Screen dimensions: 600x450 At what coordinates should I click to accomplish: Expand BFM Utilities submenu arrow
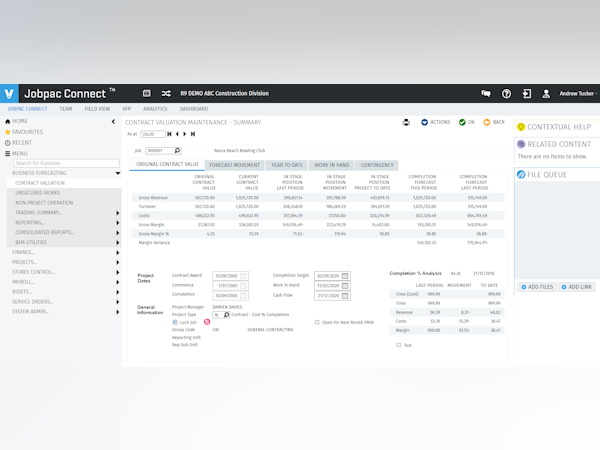point(117,243)
